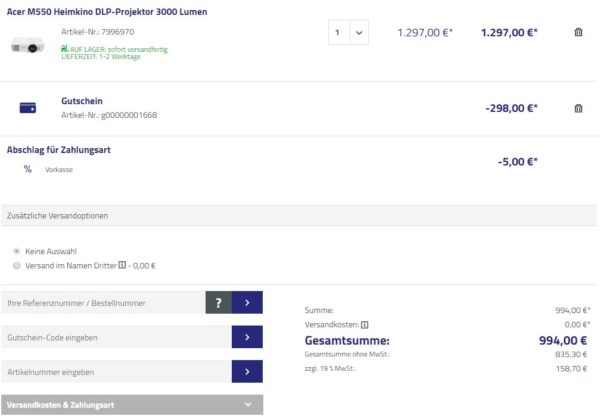This screenshot has height=416, width=600.
Task: Select the Keine Auswahl radio option
Action: (16, 251)
